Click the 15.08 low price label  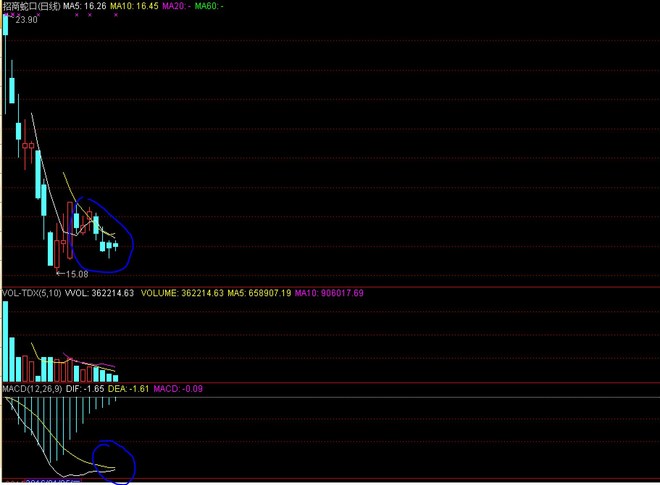click(77, 274)
